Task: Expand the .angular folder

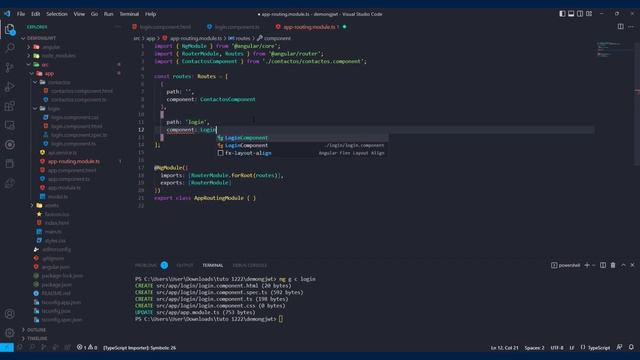Action: click(x=51, y=47)
